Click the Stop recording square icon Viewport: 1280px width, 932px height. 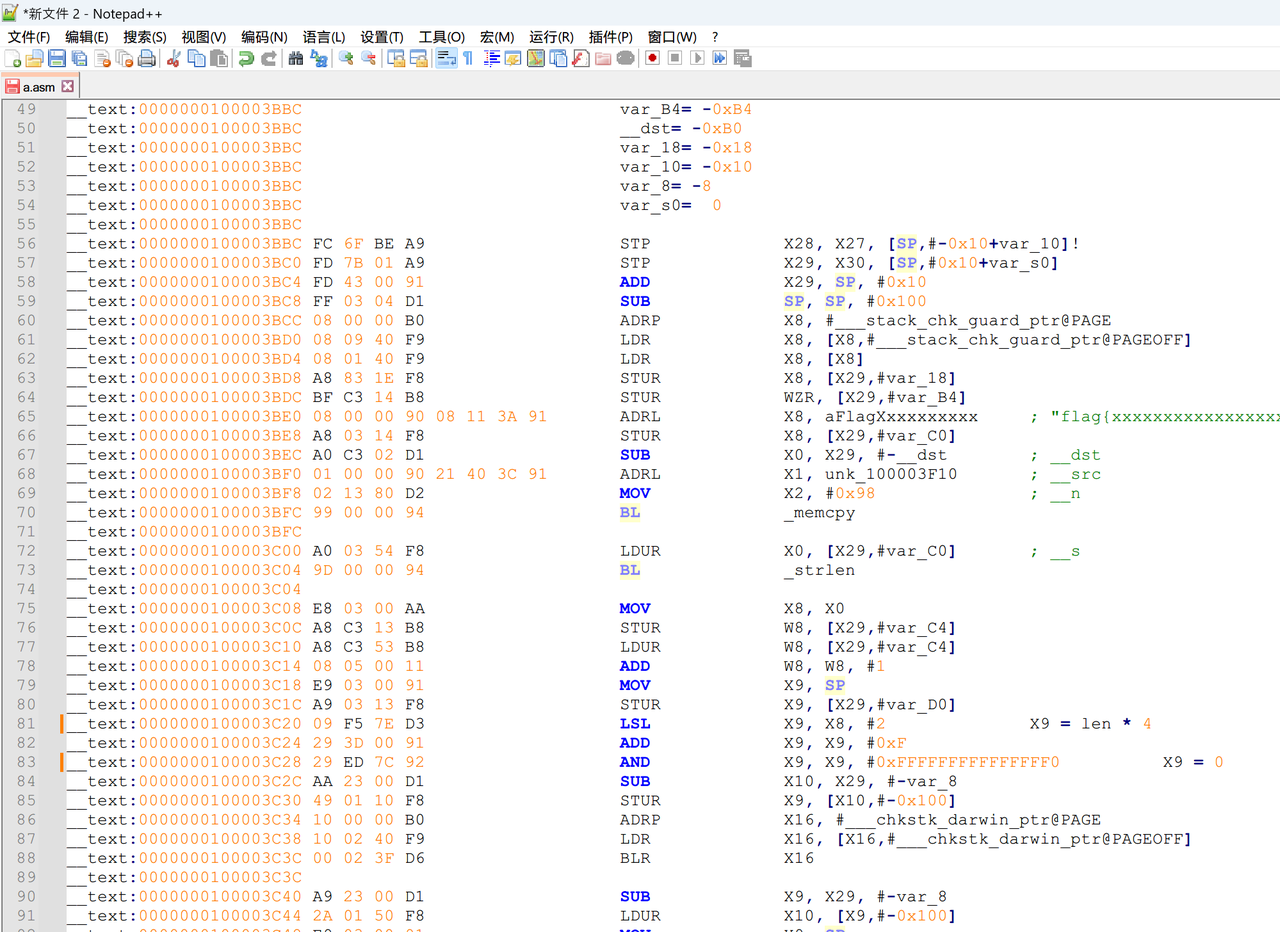675,59
